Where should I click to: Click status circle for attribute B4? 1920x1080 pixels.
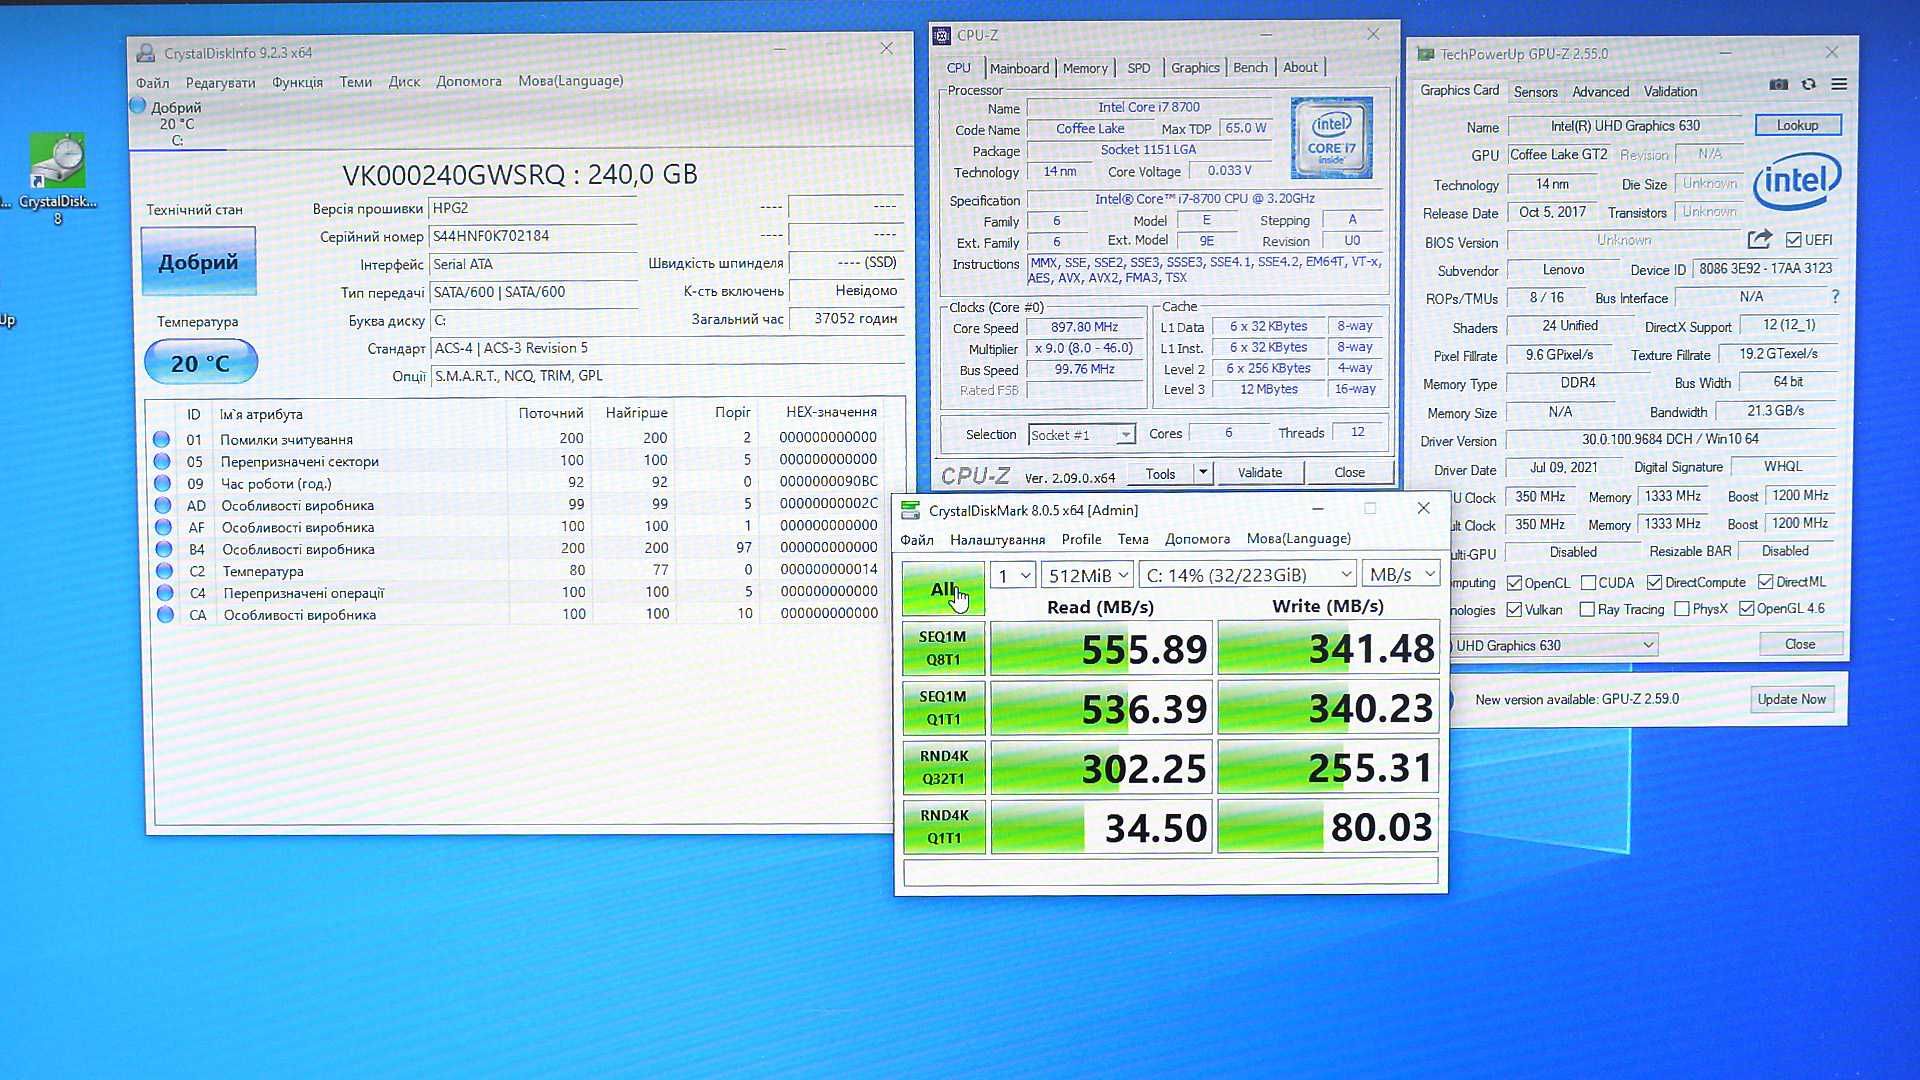coord(163,549)
